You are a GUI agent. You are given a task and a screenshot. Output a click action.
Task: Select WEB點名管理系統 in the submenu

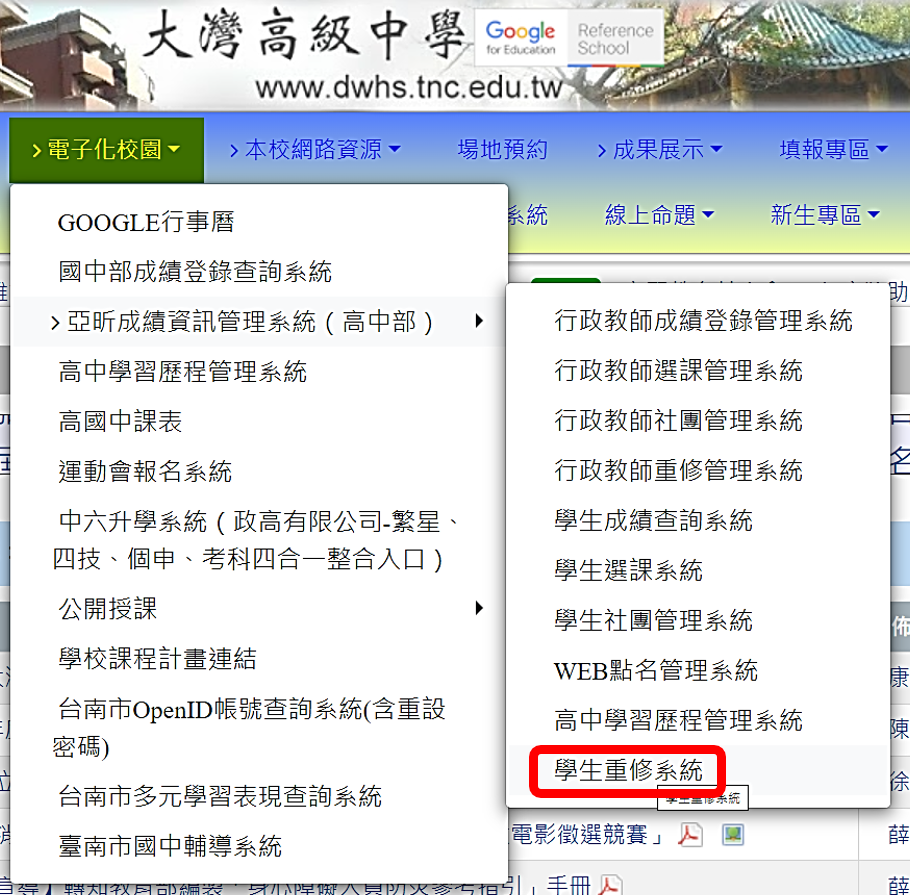pos(656,671)
